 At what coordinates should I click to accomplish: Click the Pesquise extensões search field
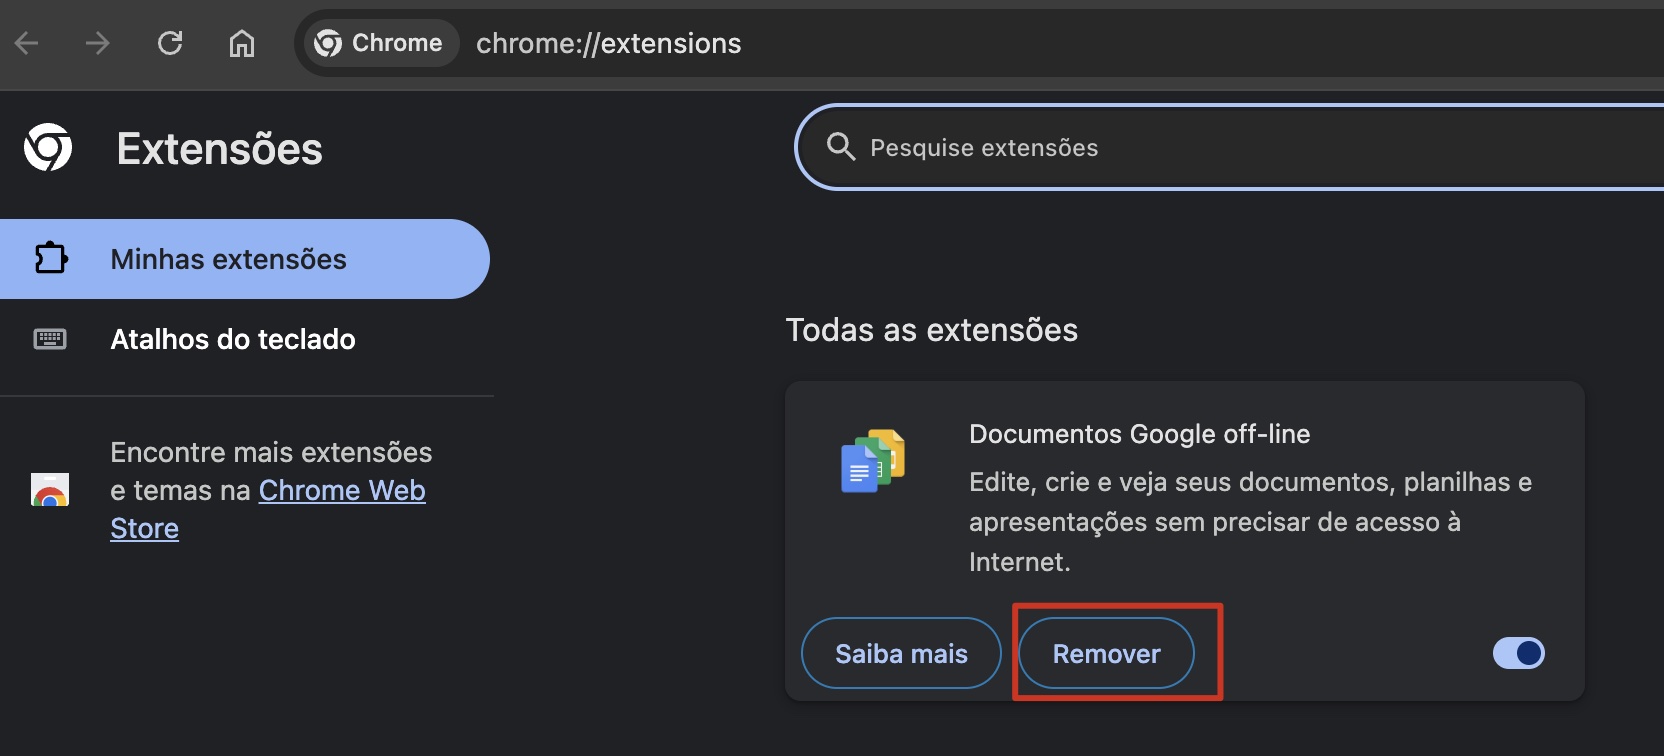(1100, 147)
